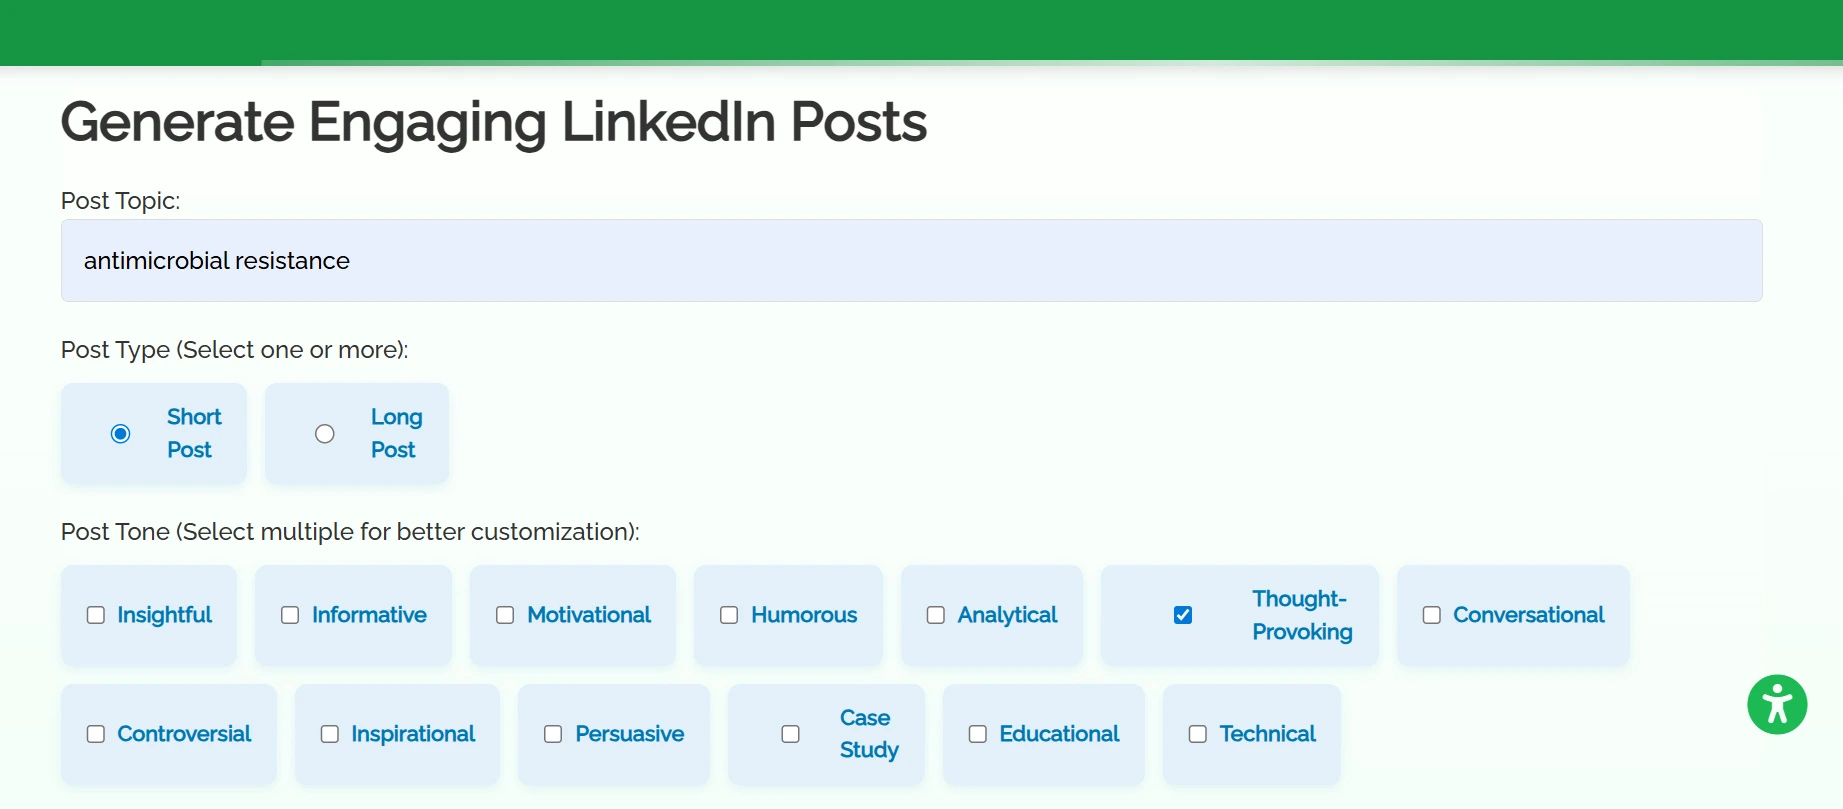Click the Short Post label text

(x=193, y=433)
